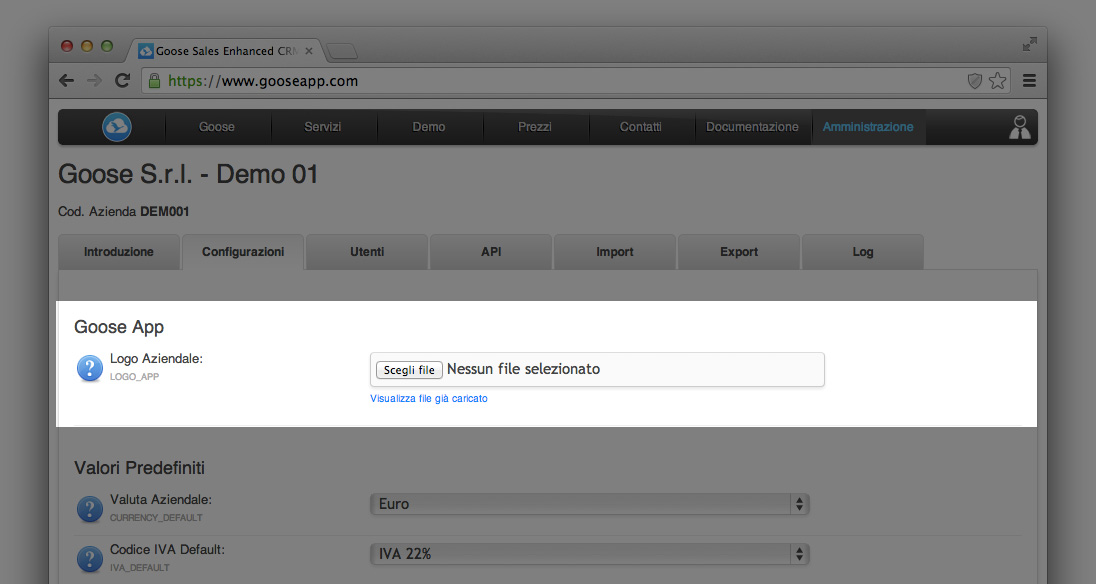1096x584 pixels.
Task: Click the help icon beside Valuta Aziendale
Action: pyautogui.click(x=89, y=509)
